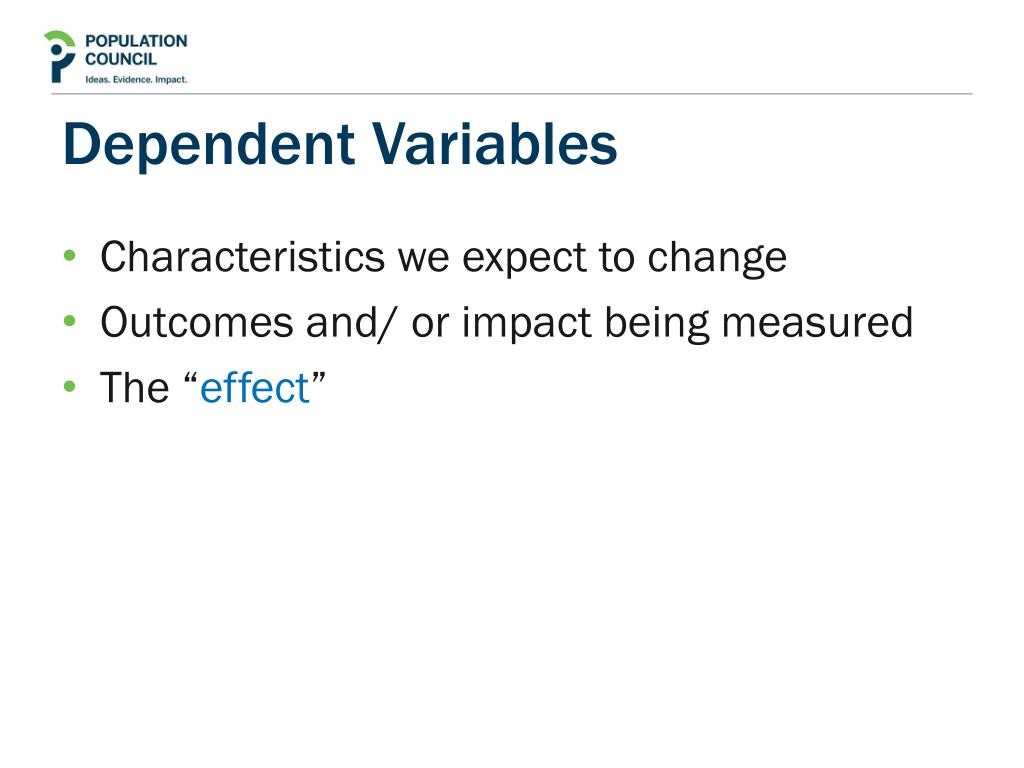Click the word change in first bullet

click(x=717, y=259)
